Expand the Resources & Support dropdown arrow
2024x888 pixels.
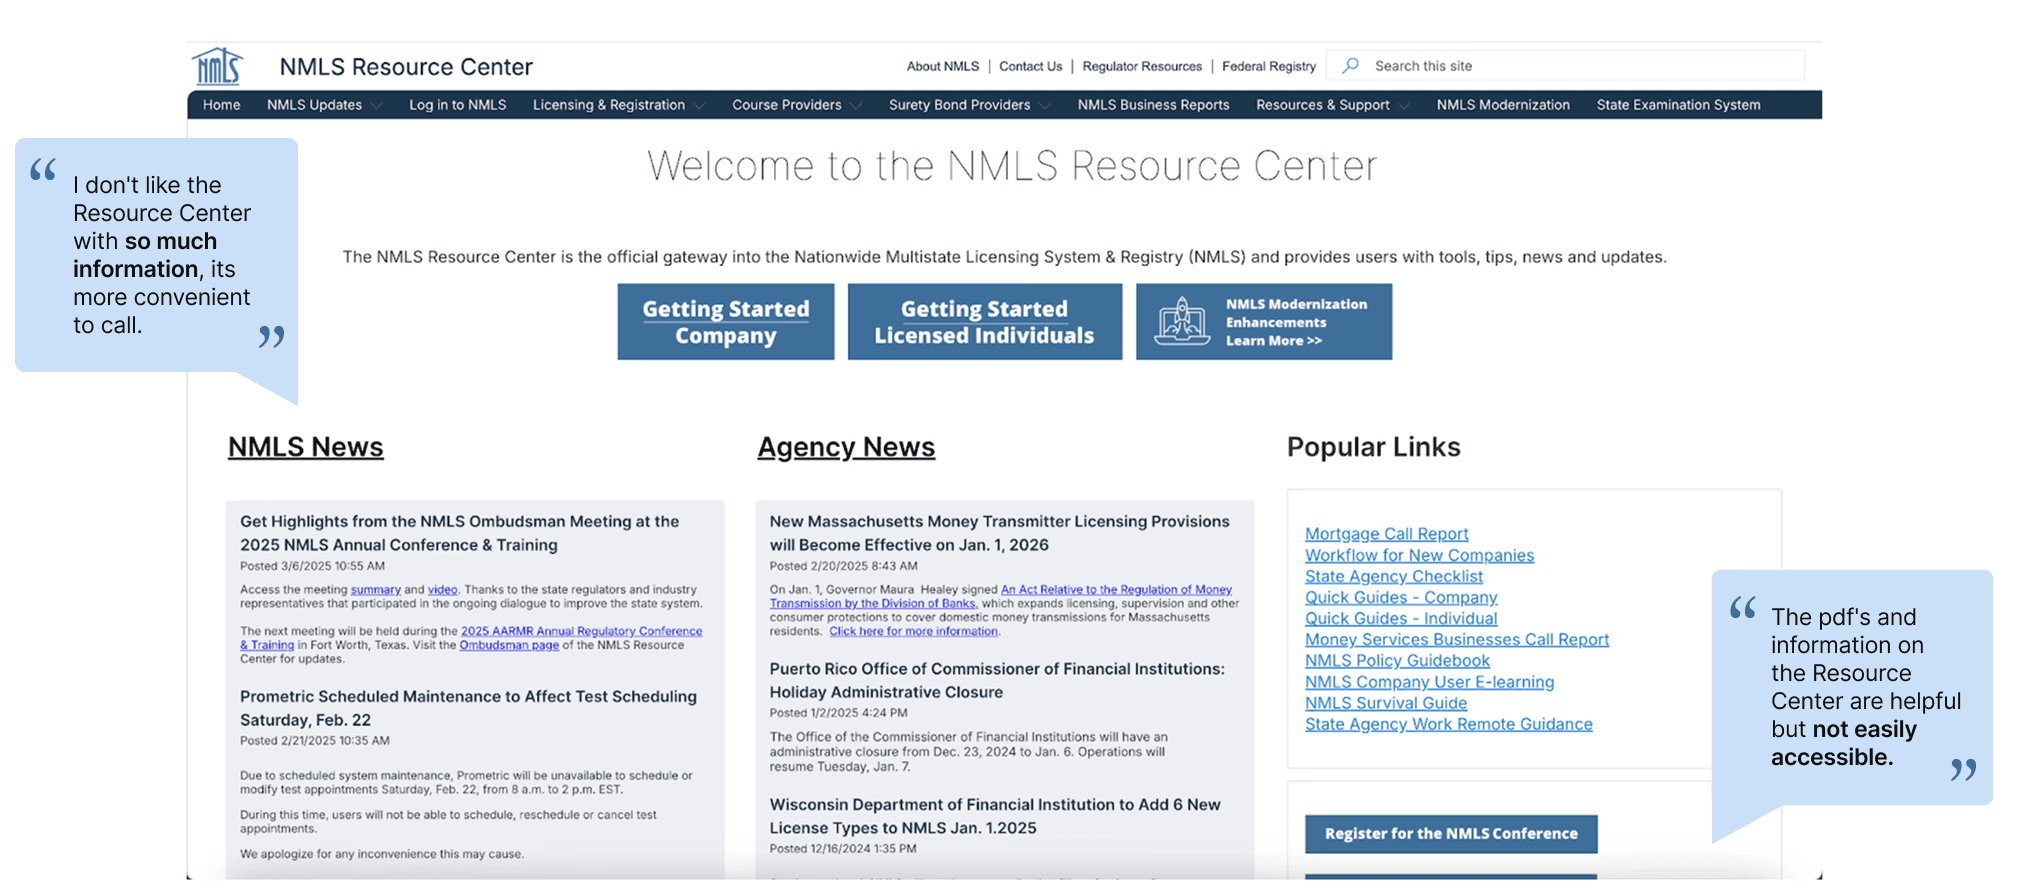(1403, 105)
